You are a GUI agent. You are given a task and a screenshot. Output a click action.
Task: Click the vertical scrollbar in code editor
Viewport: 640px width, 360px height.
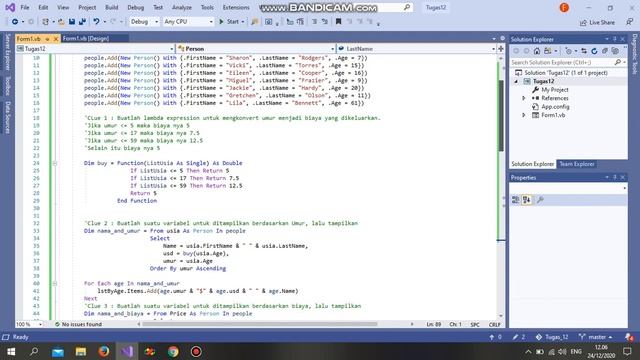pyautogui.click(x=501, y=116)
